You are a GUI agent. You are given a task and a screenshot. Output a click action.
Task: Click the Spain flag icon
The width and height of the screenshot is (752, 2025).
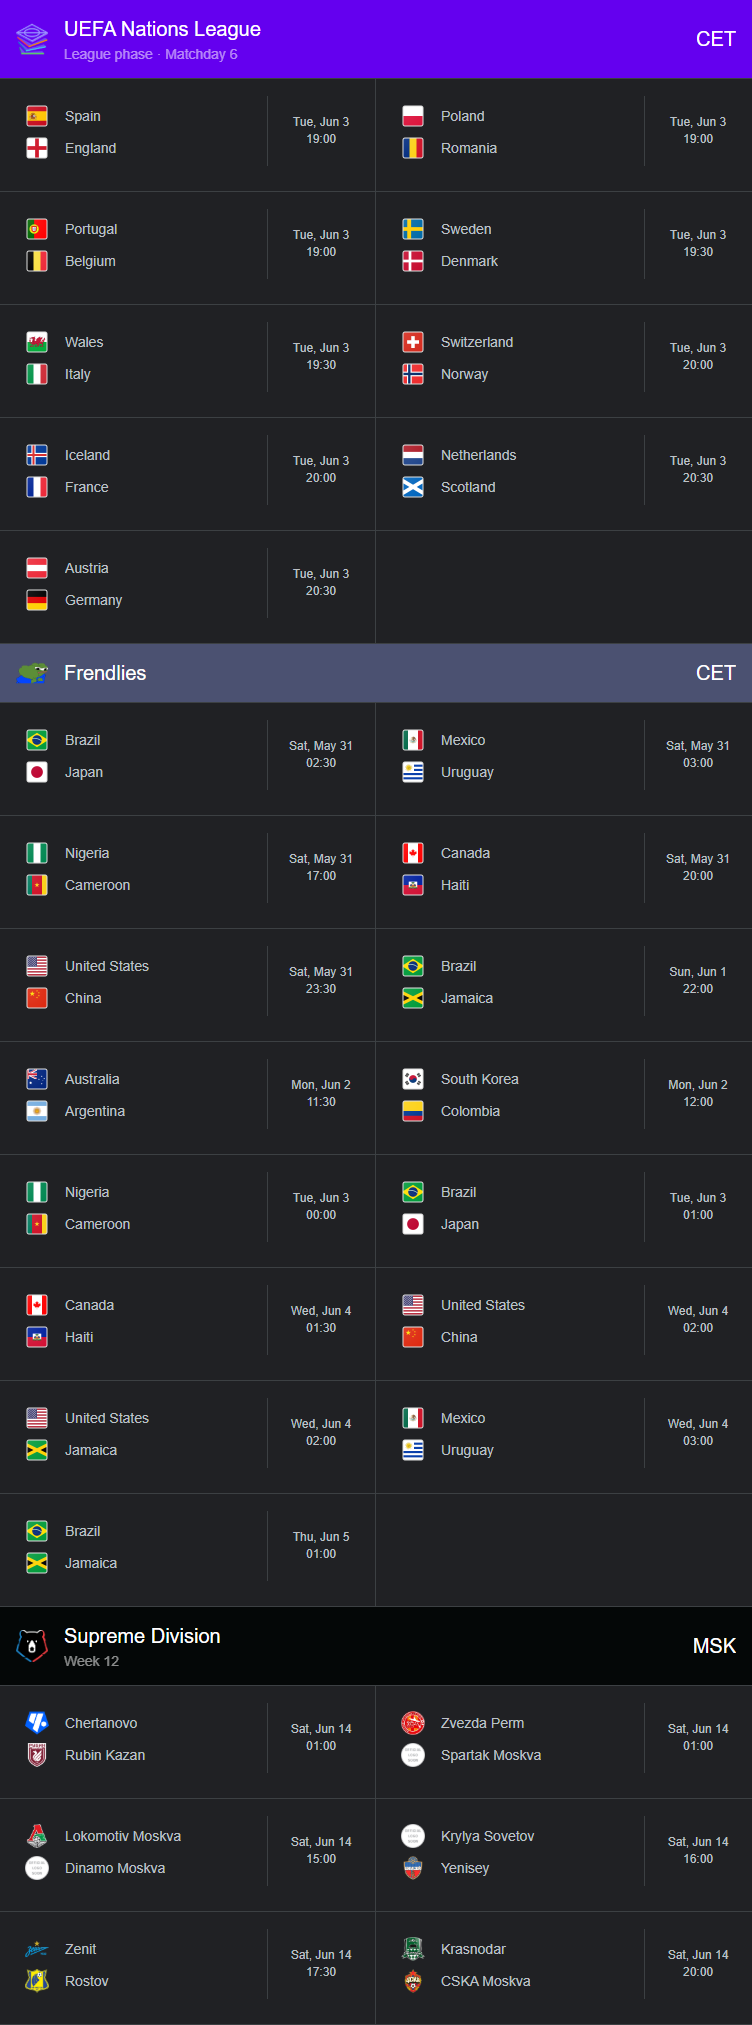tap(37, 116)
